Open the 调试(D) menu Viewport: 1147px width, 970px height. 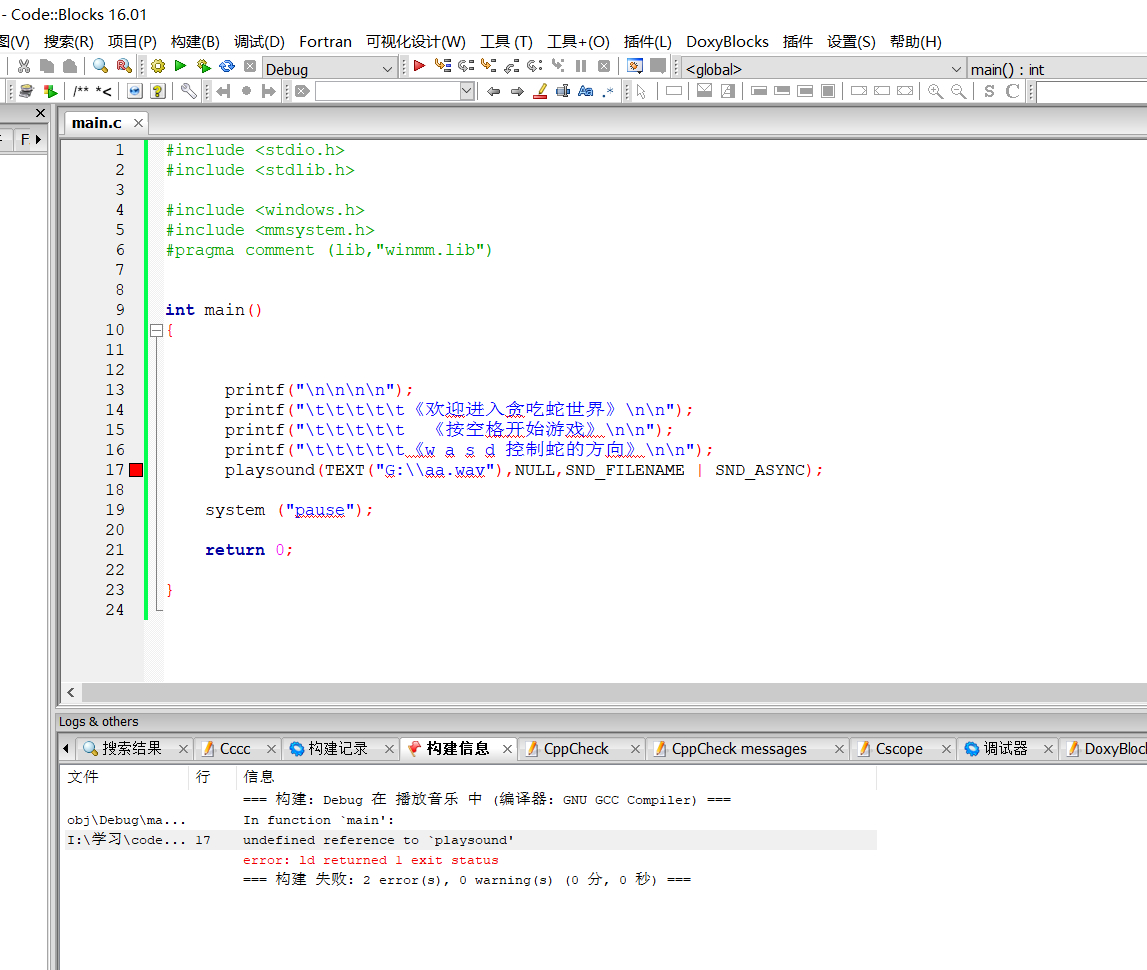coord(259,41)
